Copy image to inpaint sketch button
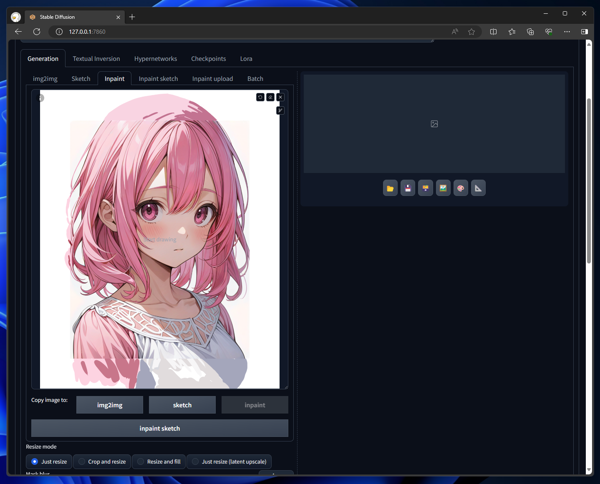The image size is (600, 484). click(160, 428)
